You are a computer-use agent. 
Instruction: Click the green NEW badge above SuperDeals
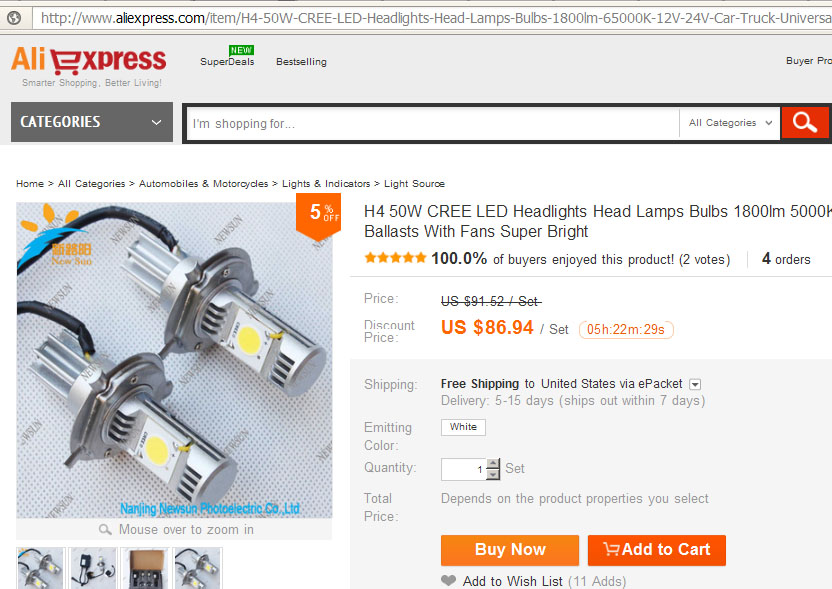coord(241,50)
